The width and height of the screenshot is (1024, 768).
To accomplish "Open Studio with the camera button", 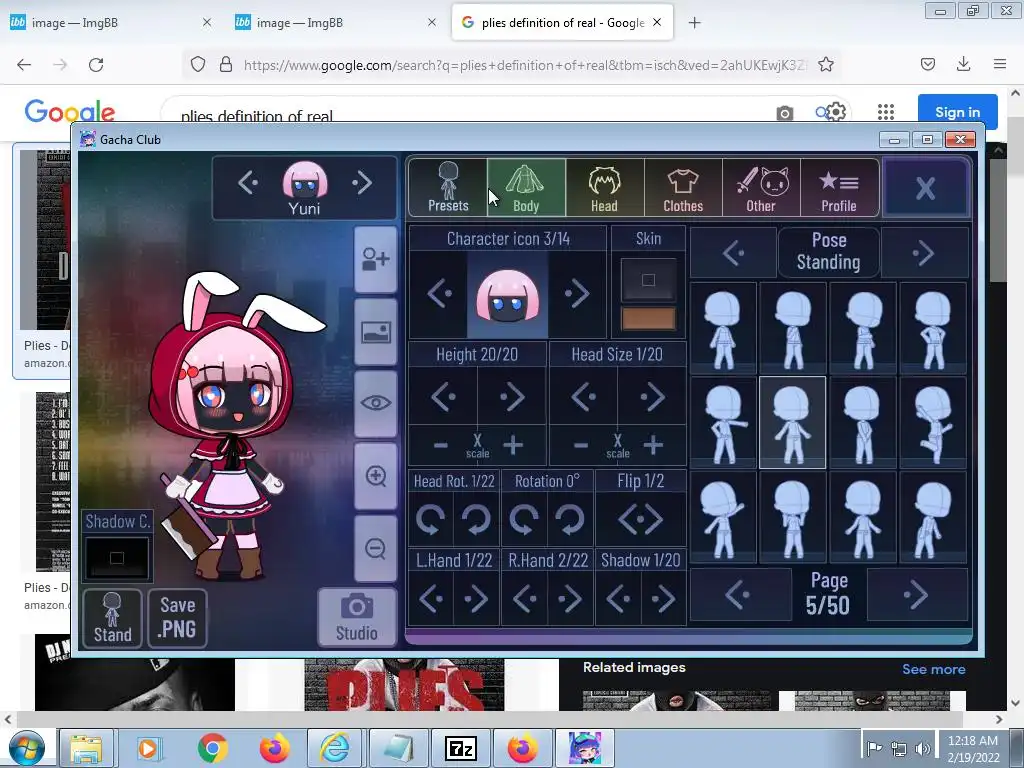I will [x=357, y=617].
